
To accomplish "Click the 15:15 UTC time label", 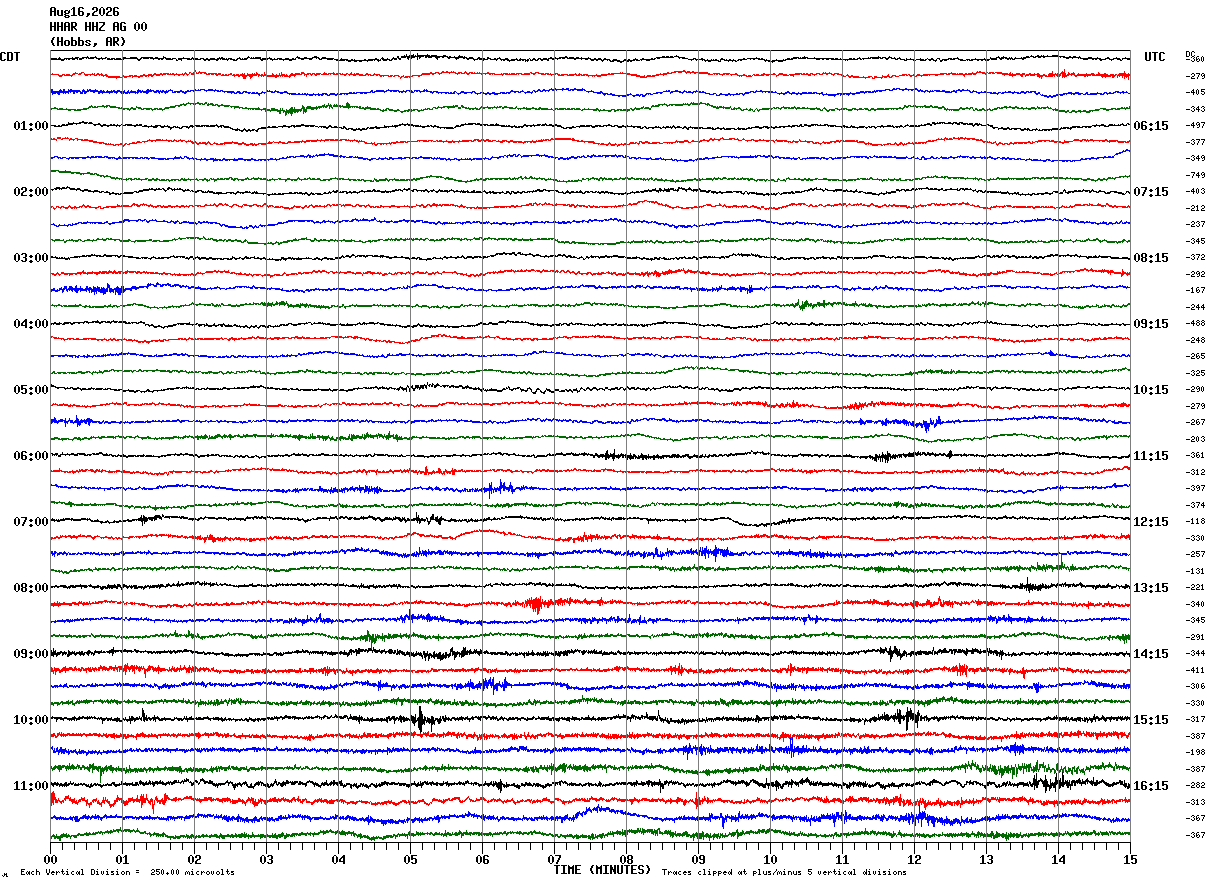I will (x=1151, y=720).
